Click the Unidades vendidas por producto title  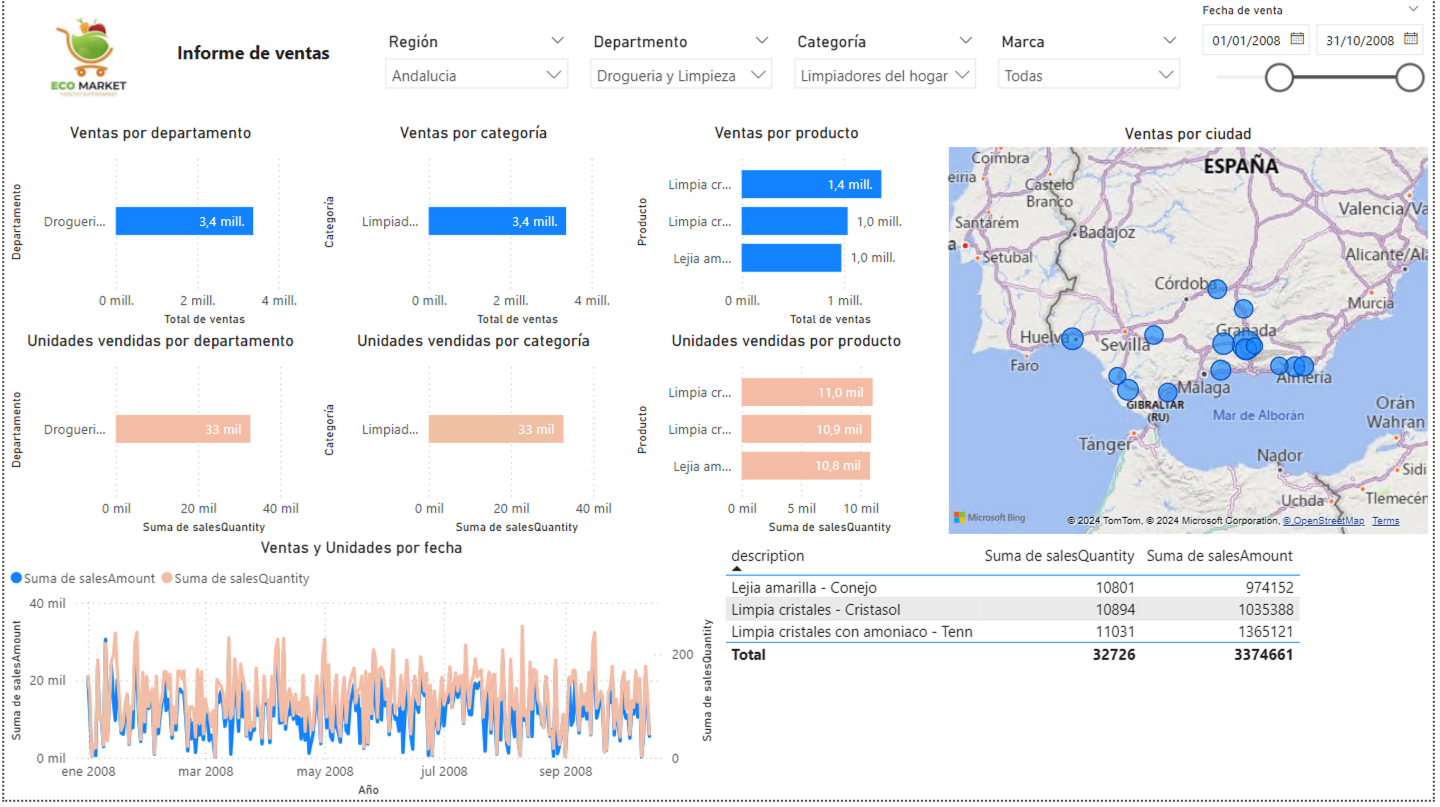pos(786,341)
